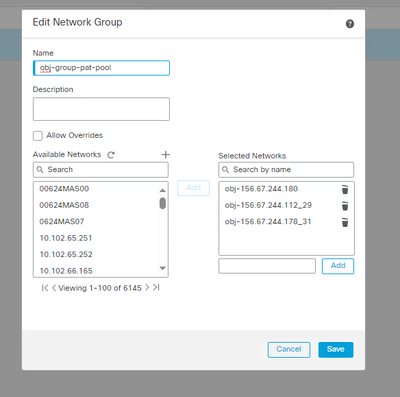
Task: Focus the Description text box
Action: tap(101, 109)
